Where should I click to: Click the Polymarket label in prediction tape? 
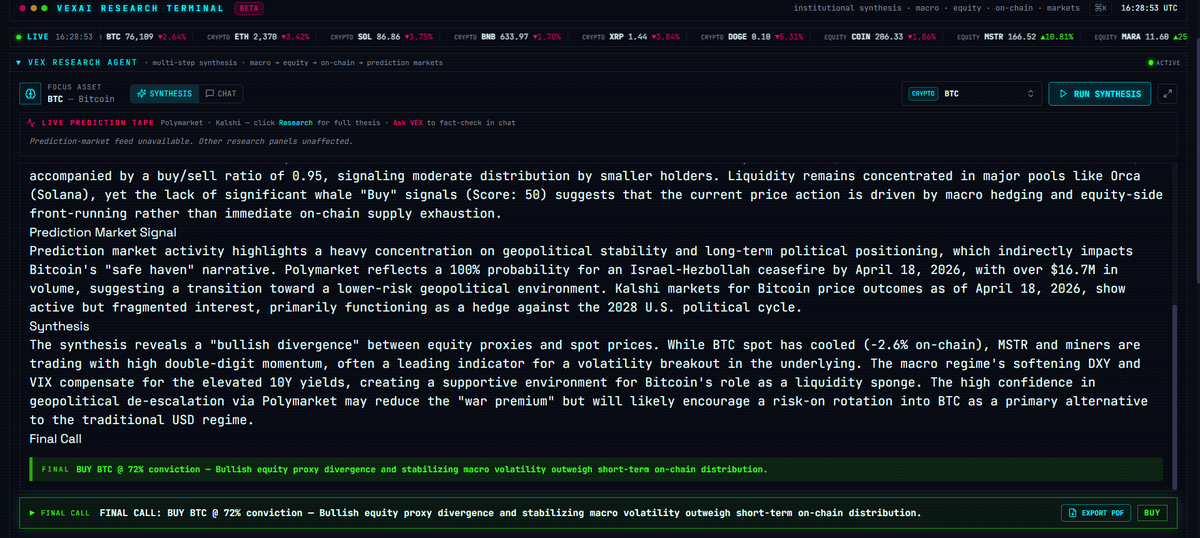[x=182, y=122]
